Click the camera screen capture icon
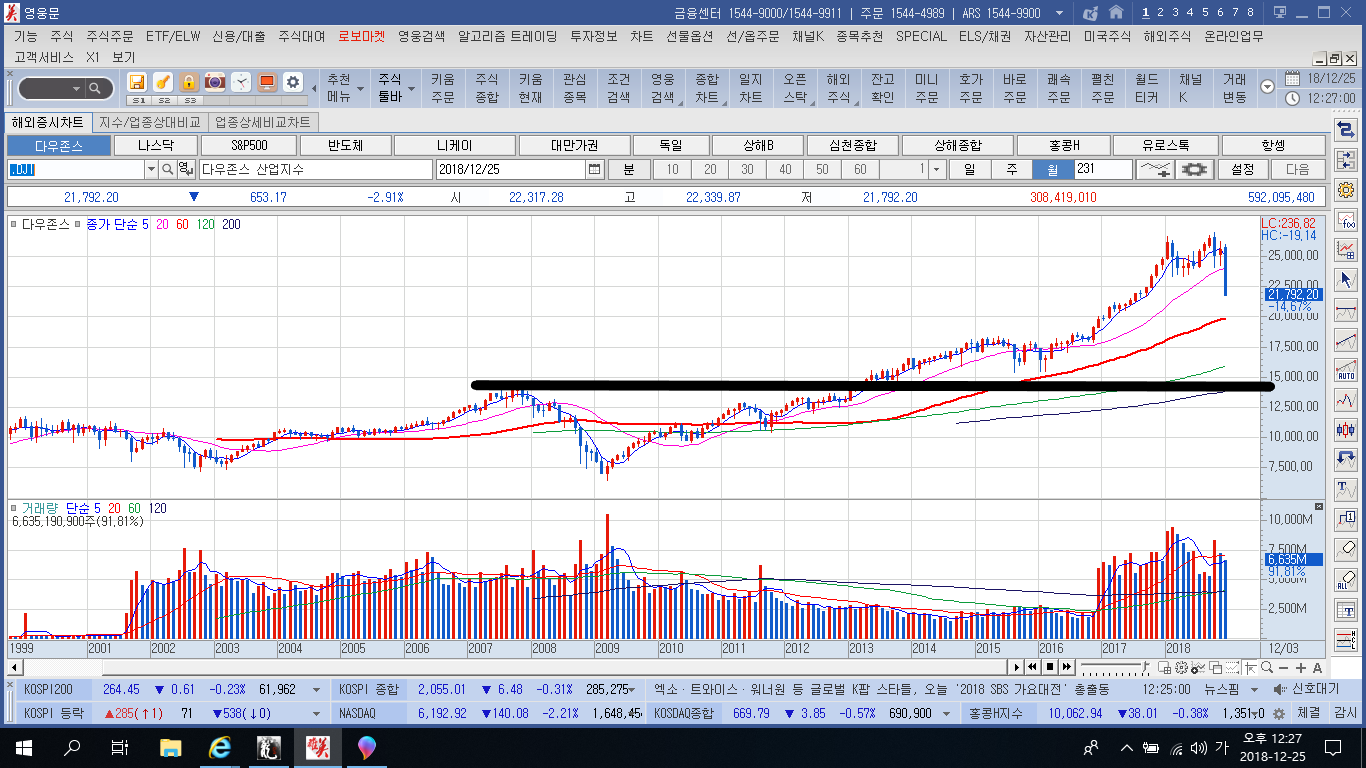 pyautogui.click(x=214, y=82)
